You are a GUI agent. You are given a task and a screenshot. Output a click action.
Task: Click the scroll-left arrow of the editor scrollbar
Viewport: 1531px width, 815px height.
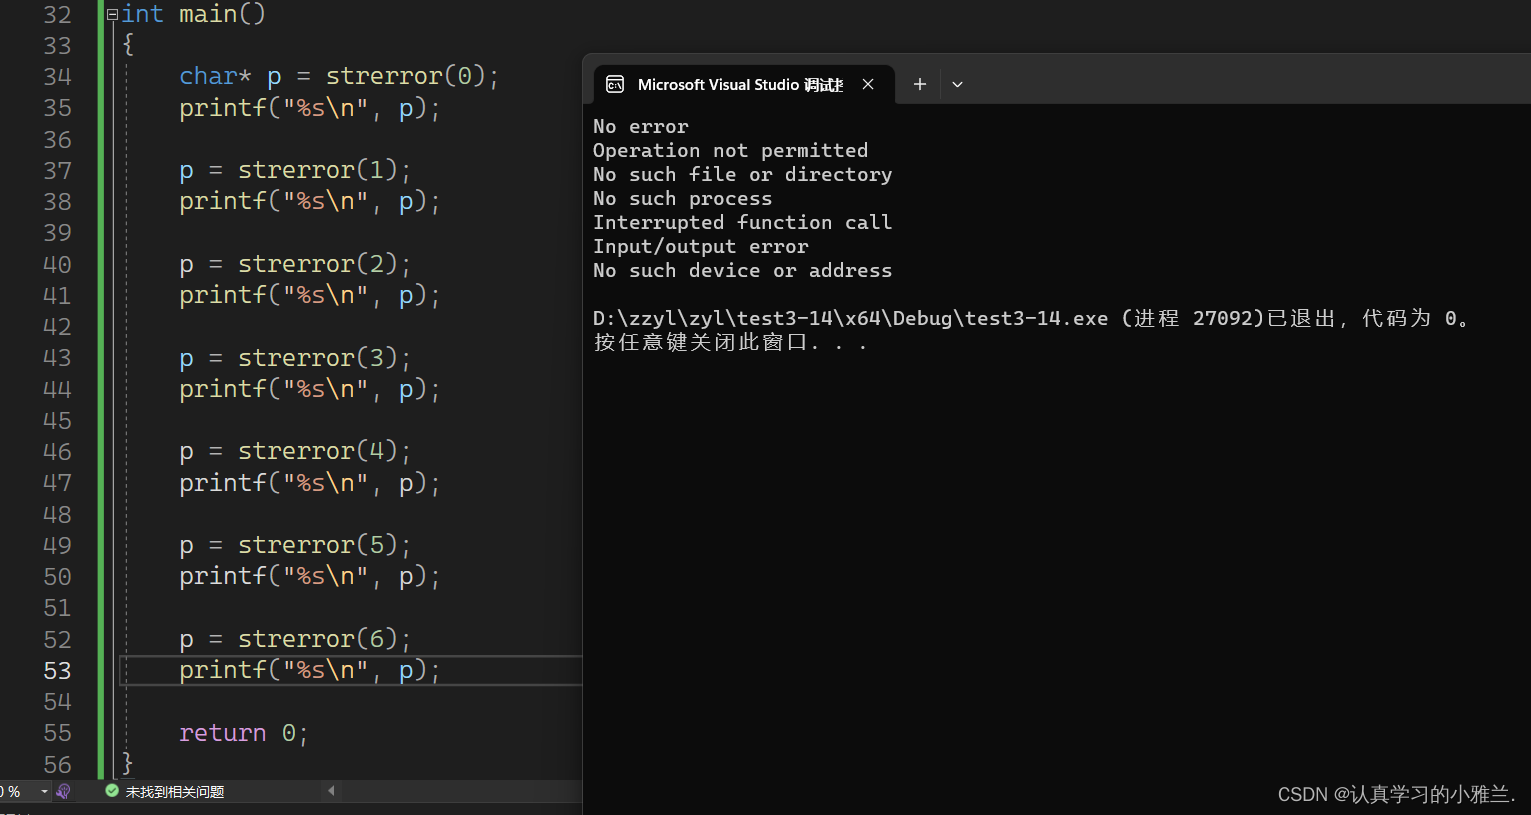(331, 791)
